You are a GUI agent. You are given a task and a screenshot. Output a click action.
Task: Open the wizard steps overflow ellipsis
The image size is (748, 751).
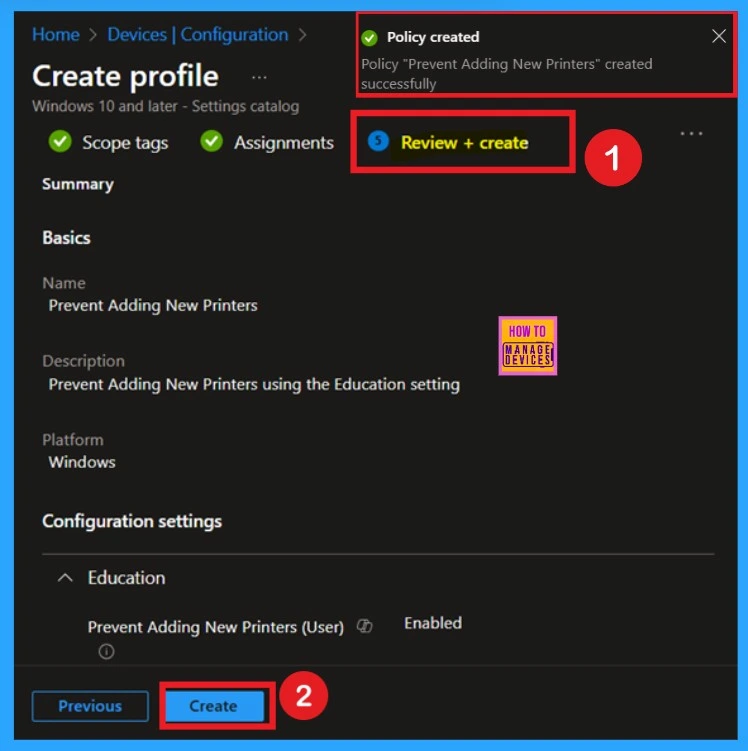click(x=691, y=134)
